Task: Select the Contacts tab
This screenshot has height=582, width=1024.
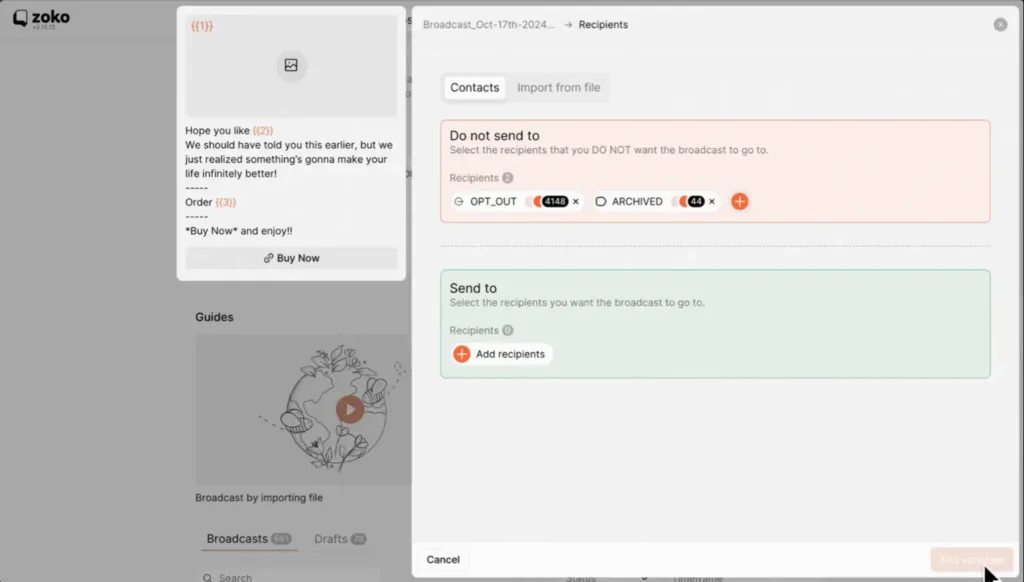Action: [x=474, y=87]
